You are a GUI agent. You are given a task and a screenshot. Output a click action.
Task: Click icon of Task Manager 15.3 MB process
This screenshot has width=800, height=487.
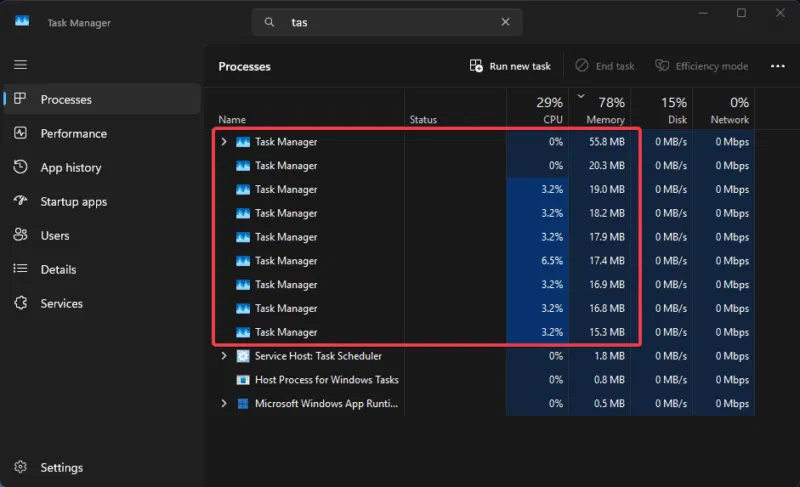point(243,332)
